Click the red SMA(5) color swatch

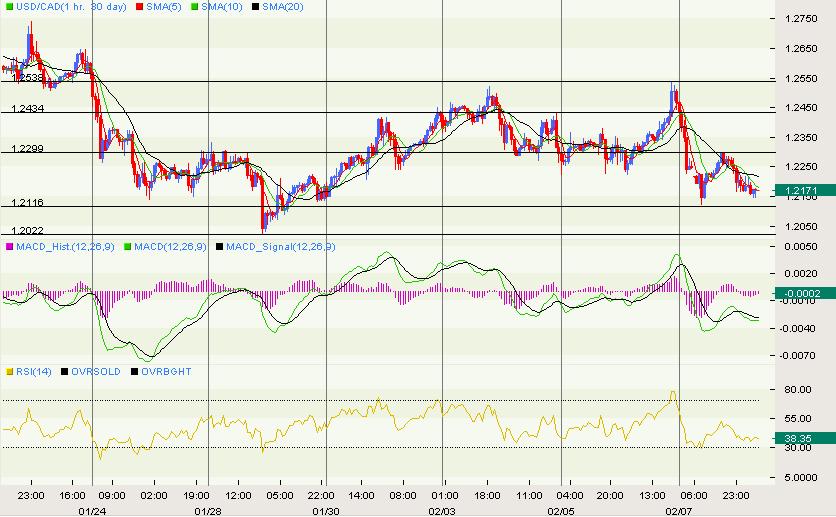tap(140, 7)
